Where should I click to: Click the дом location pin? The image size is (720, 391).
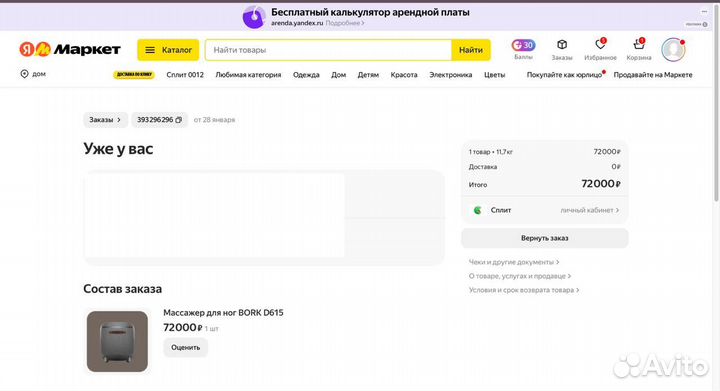click(24, 74)
